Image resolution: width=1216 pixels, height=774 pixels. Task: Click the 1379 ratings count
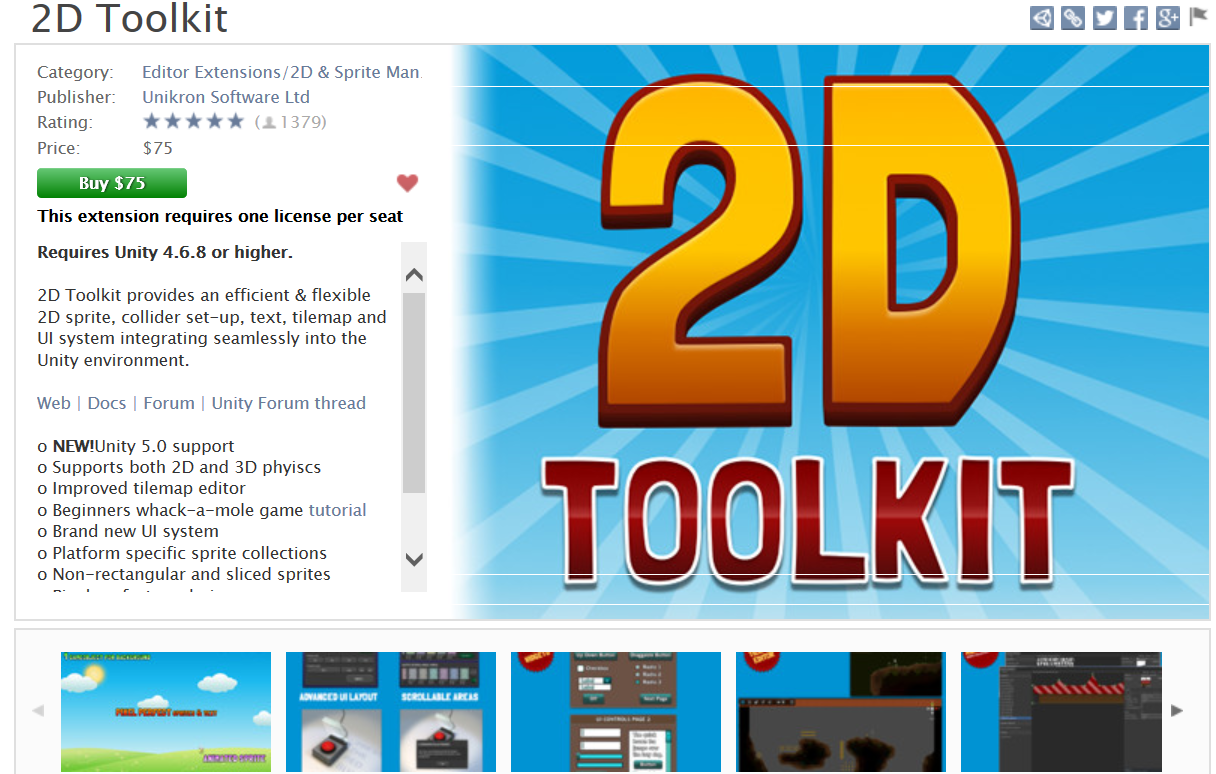coord(291,122)
